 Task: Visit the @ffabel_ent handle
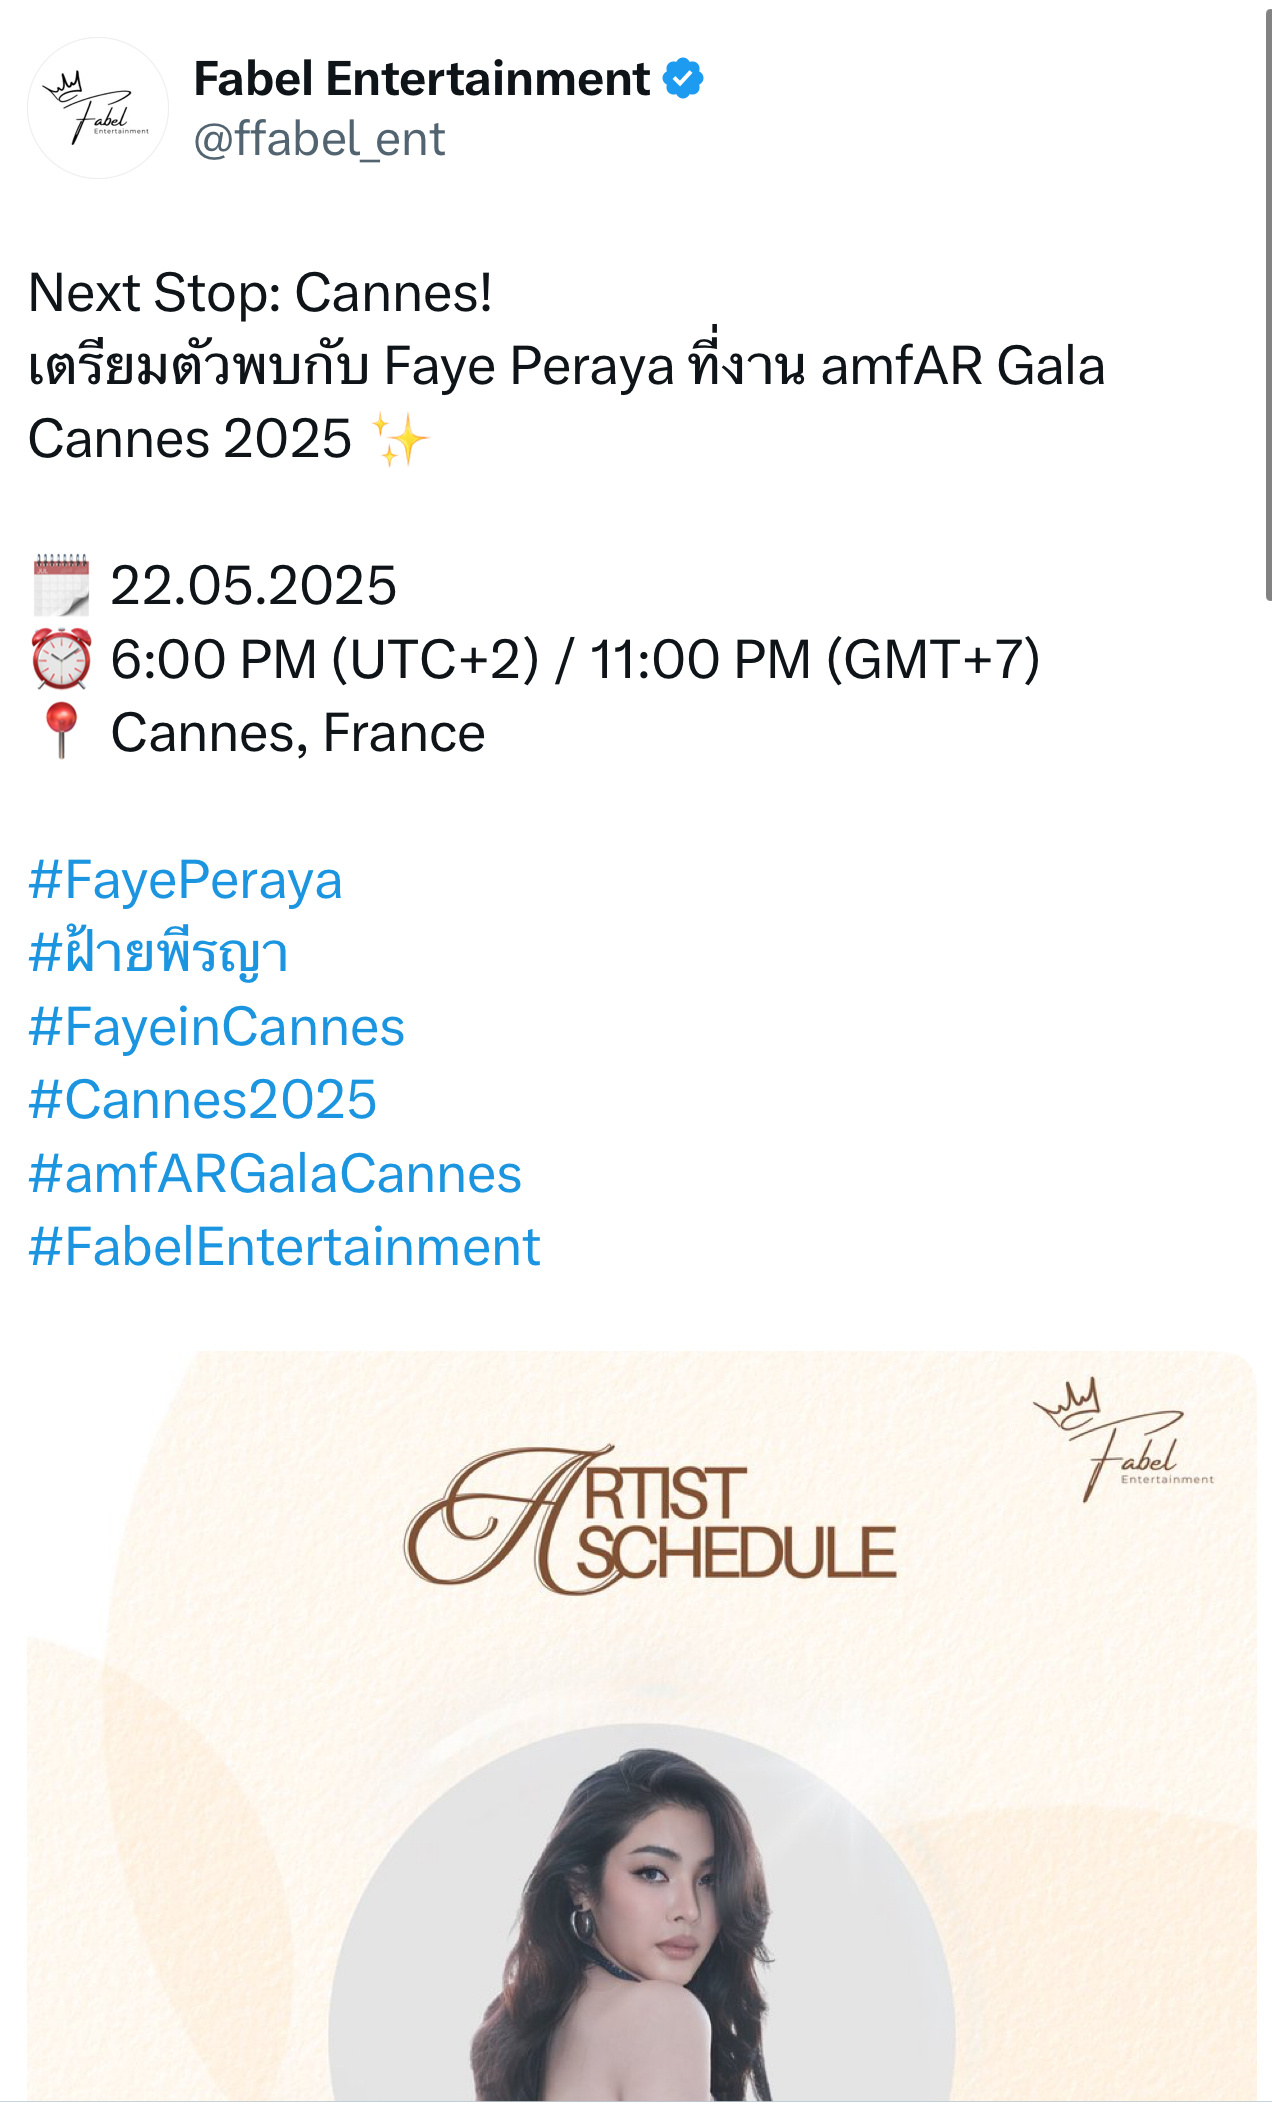click(319, 139)
